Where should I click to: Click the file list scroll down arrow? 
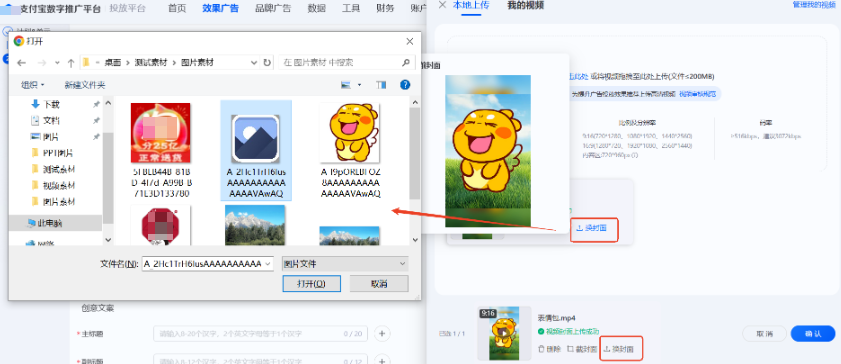(414, 240)
